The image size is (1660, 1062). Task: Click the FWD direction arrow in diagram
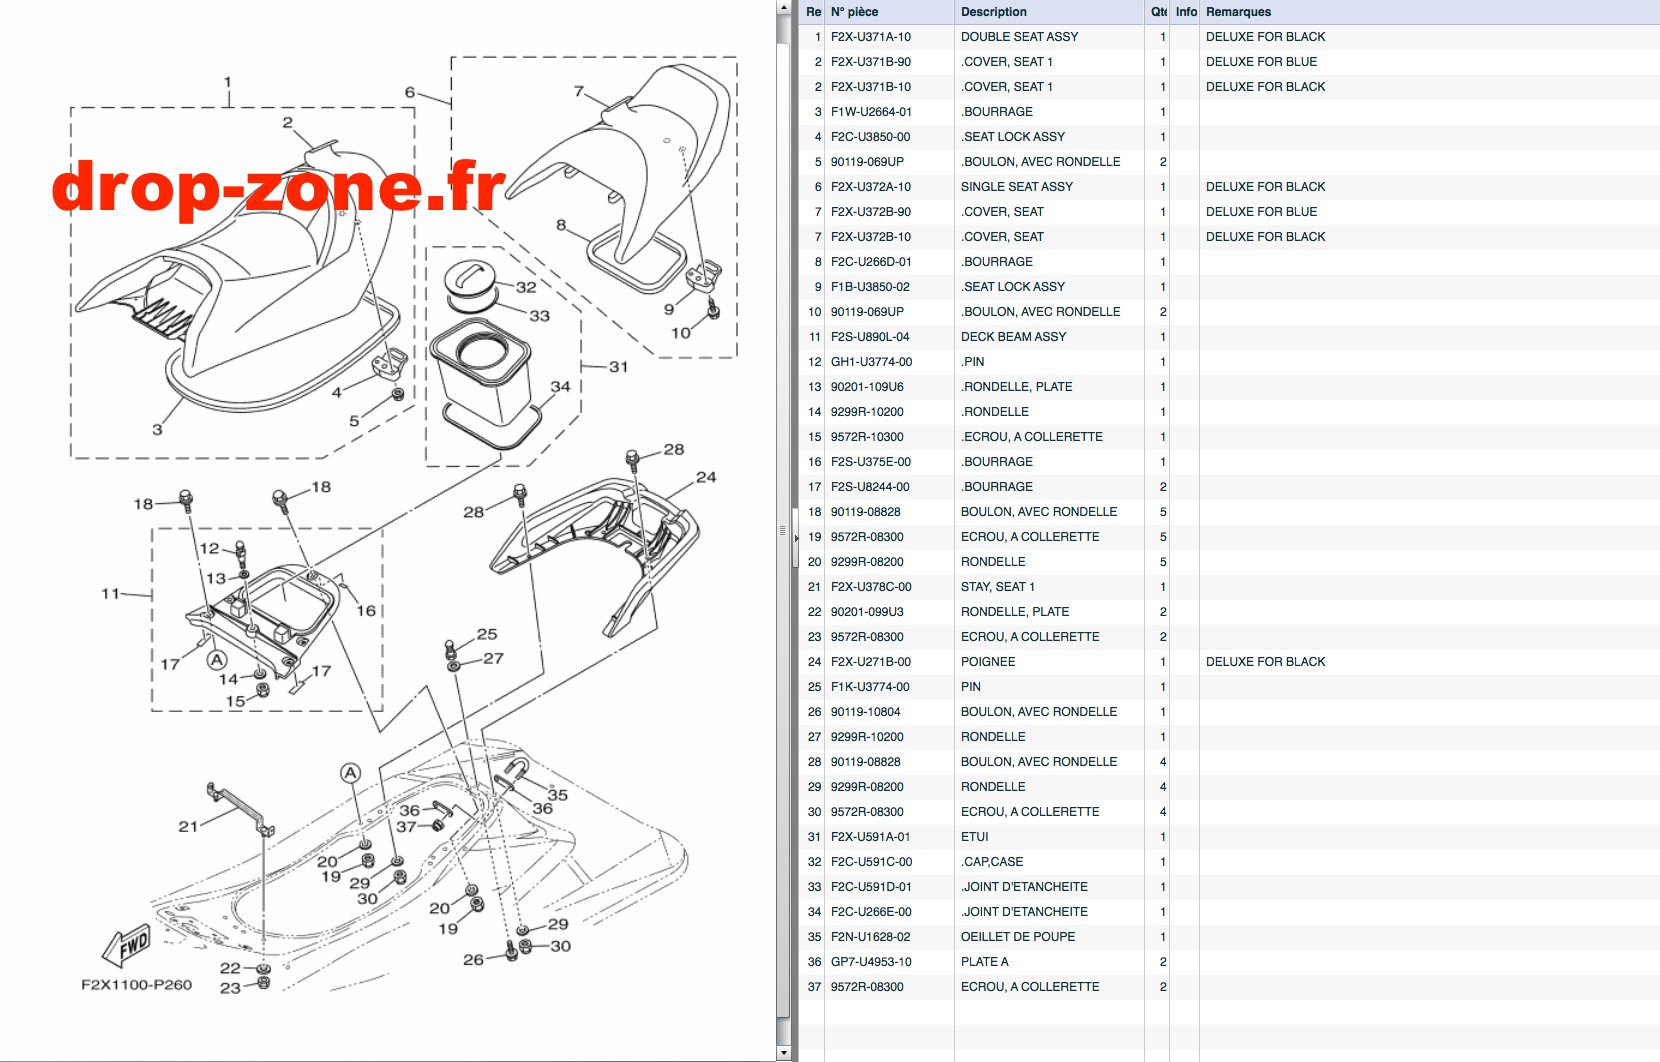pos(127,945)
